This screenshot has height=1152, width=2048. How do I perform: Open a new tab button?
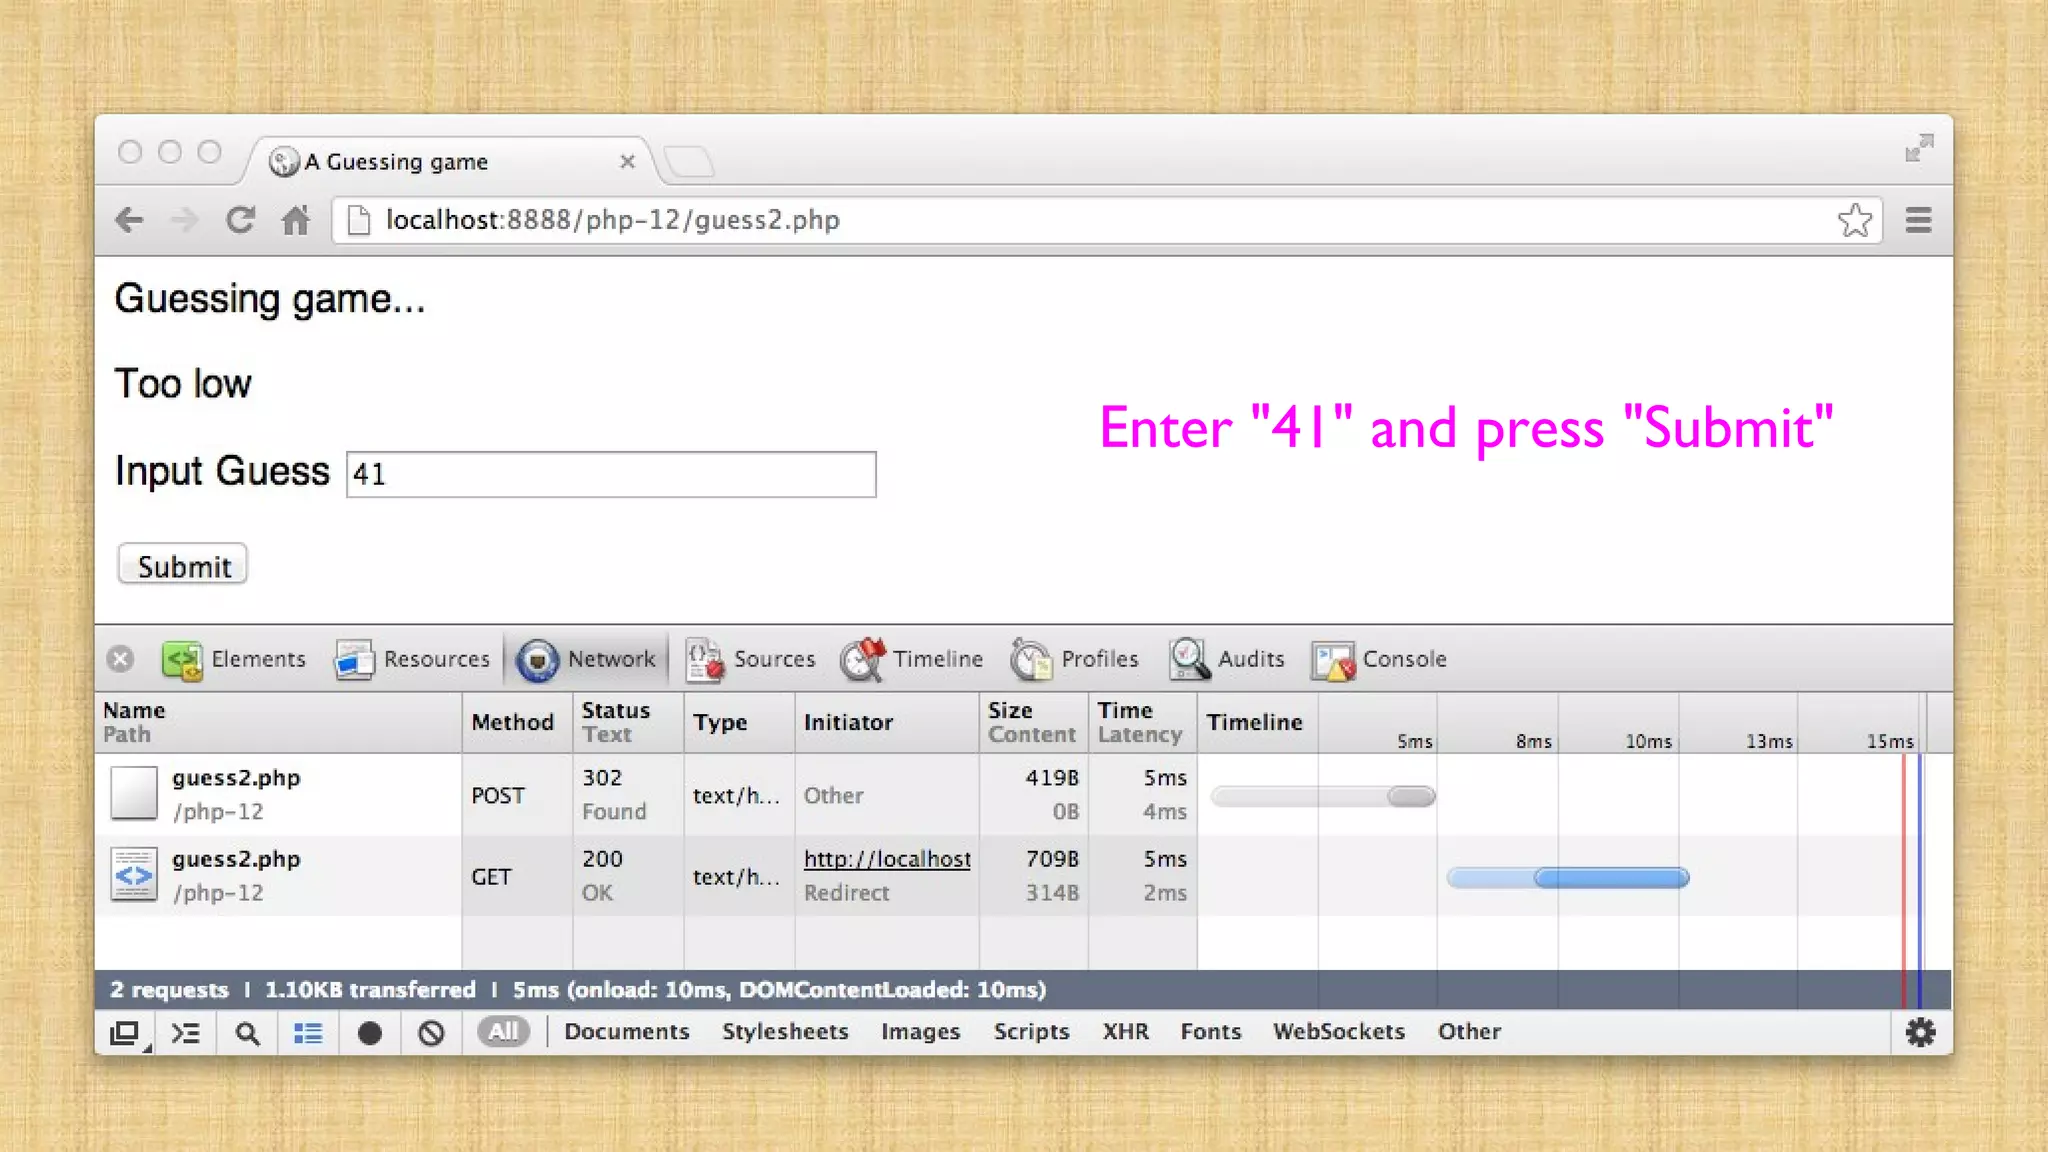tap(689, 161)
